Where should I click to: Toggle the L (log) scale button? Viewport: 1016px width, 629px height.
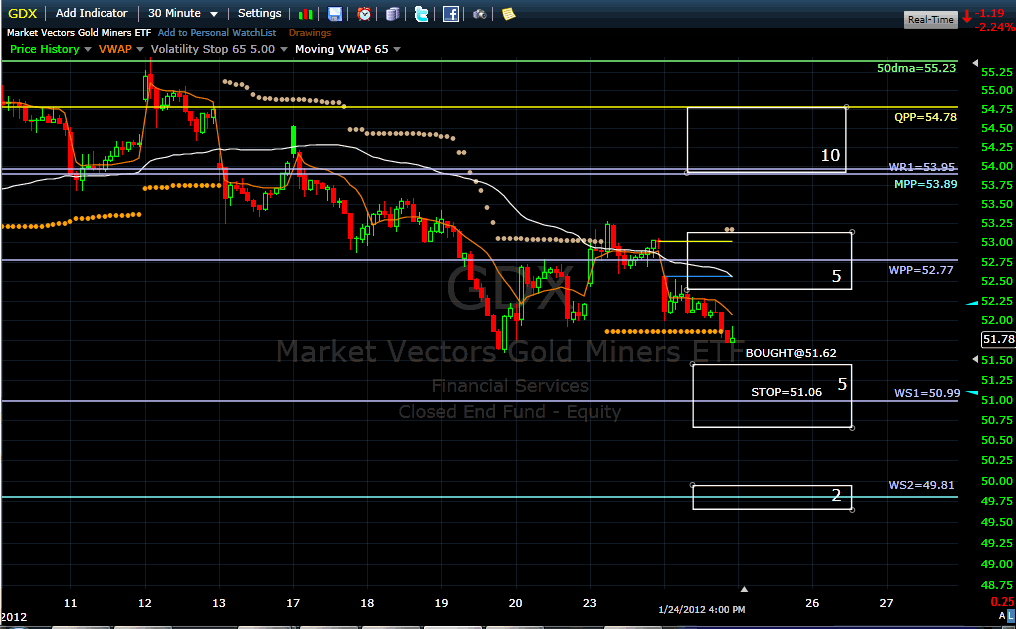(x=1011, y=615)
